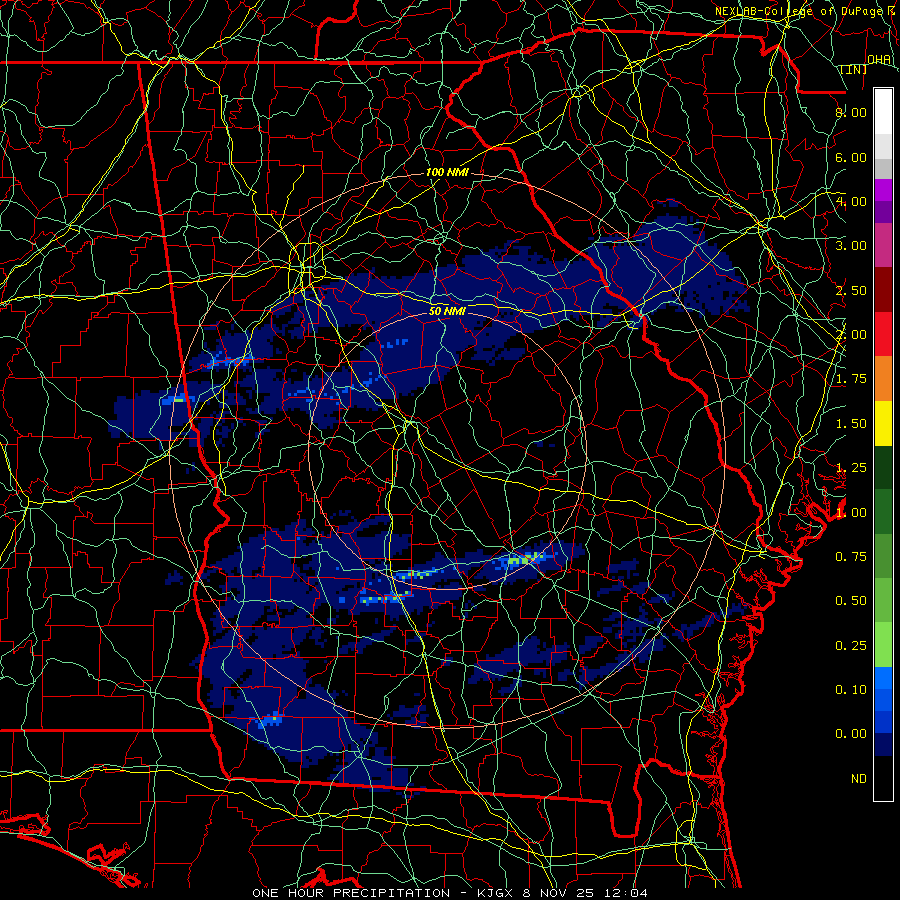The height and width of the screenshot is (900, 900).
Task: Pick the orange swatch beside 1.75
Action: click(883, 379)
